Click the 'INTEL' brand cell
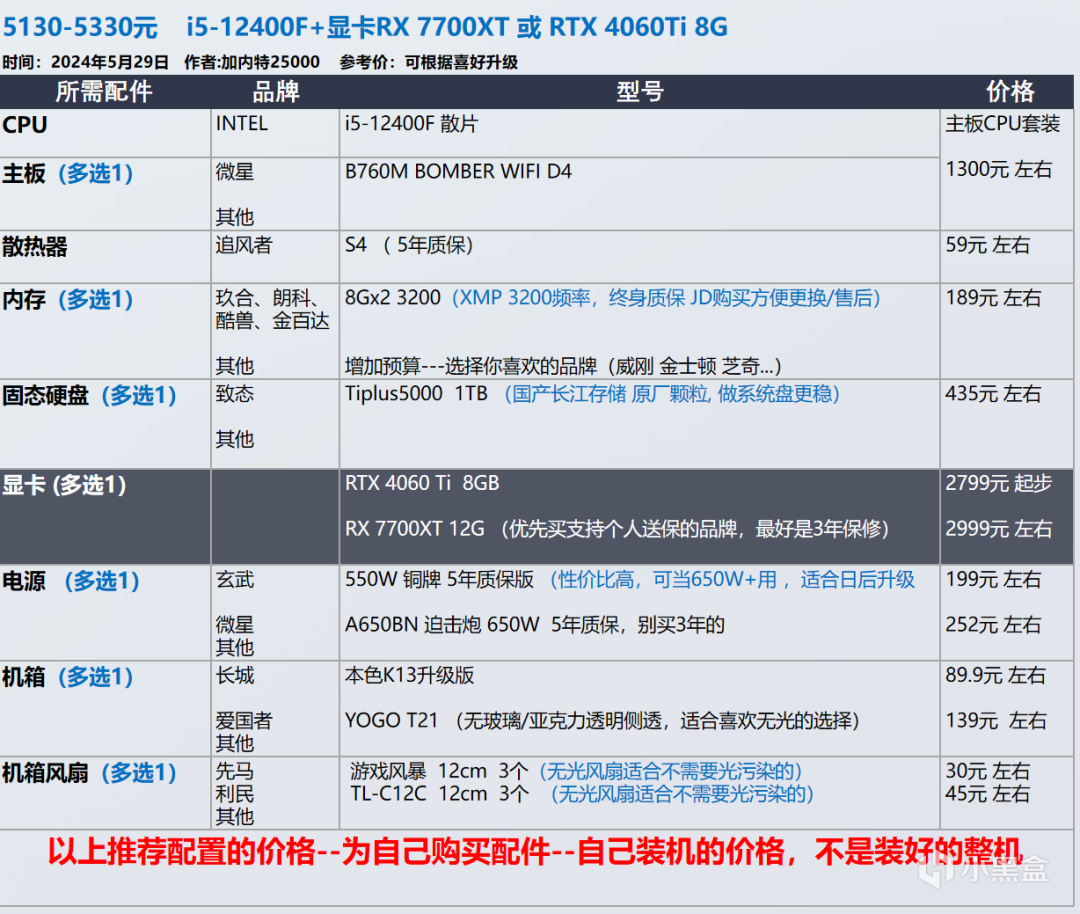Image resolution: width=1080 pixels, height=914 pixels. pos(242,123)
